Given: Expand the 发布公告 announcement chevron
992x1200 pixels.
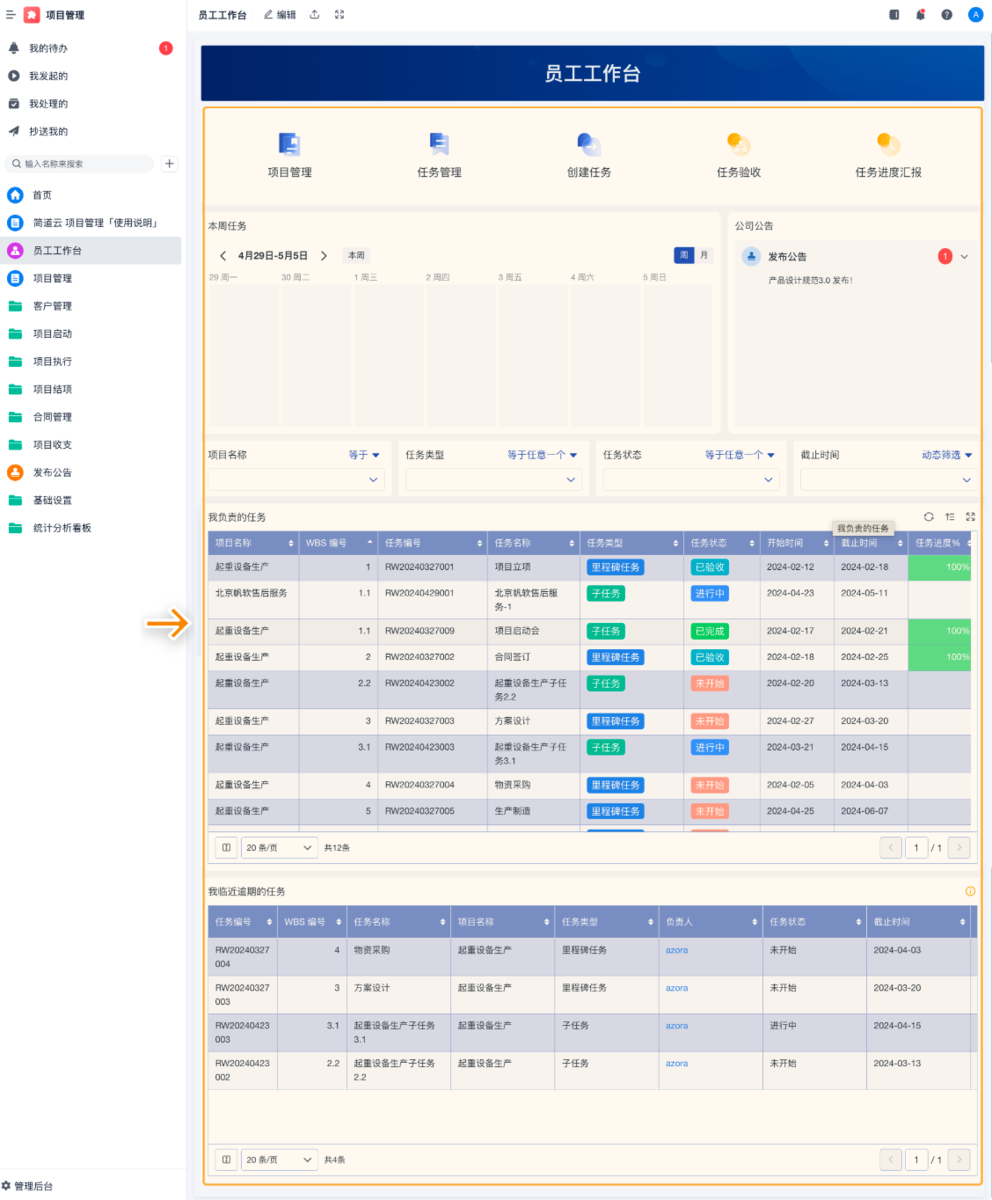Looking at the screenshot, I should click(964, 257).
